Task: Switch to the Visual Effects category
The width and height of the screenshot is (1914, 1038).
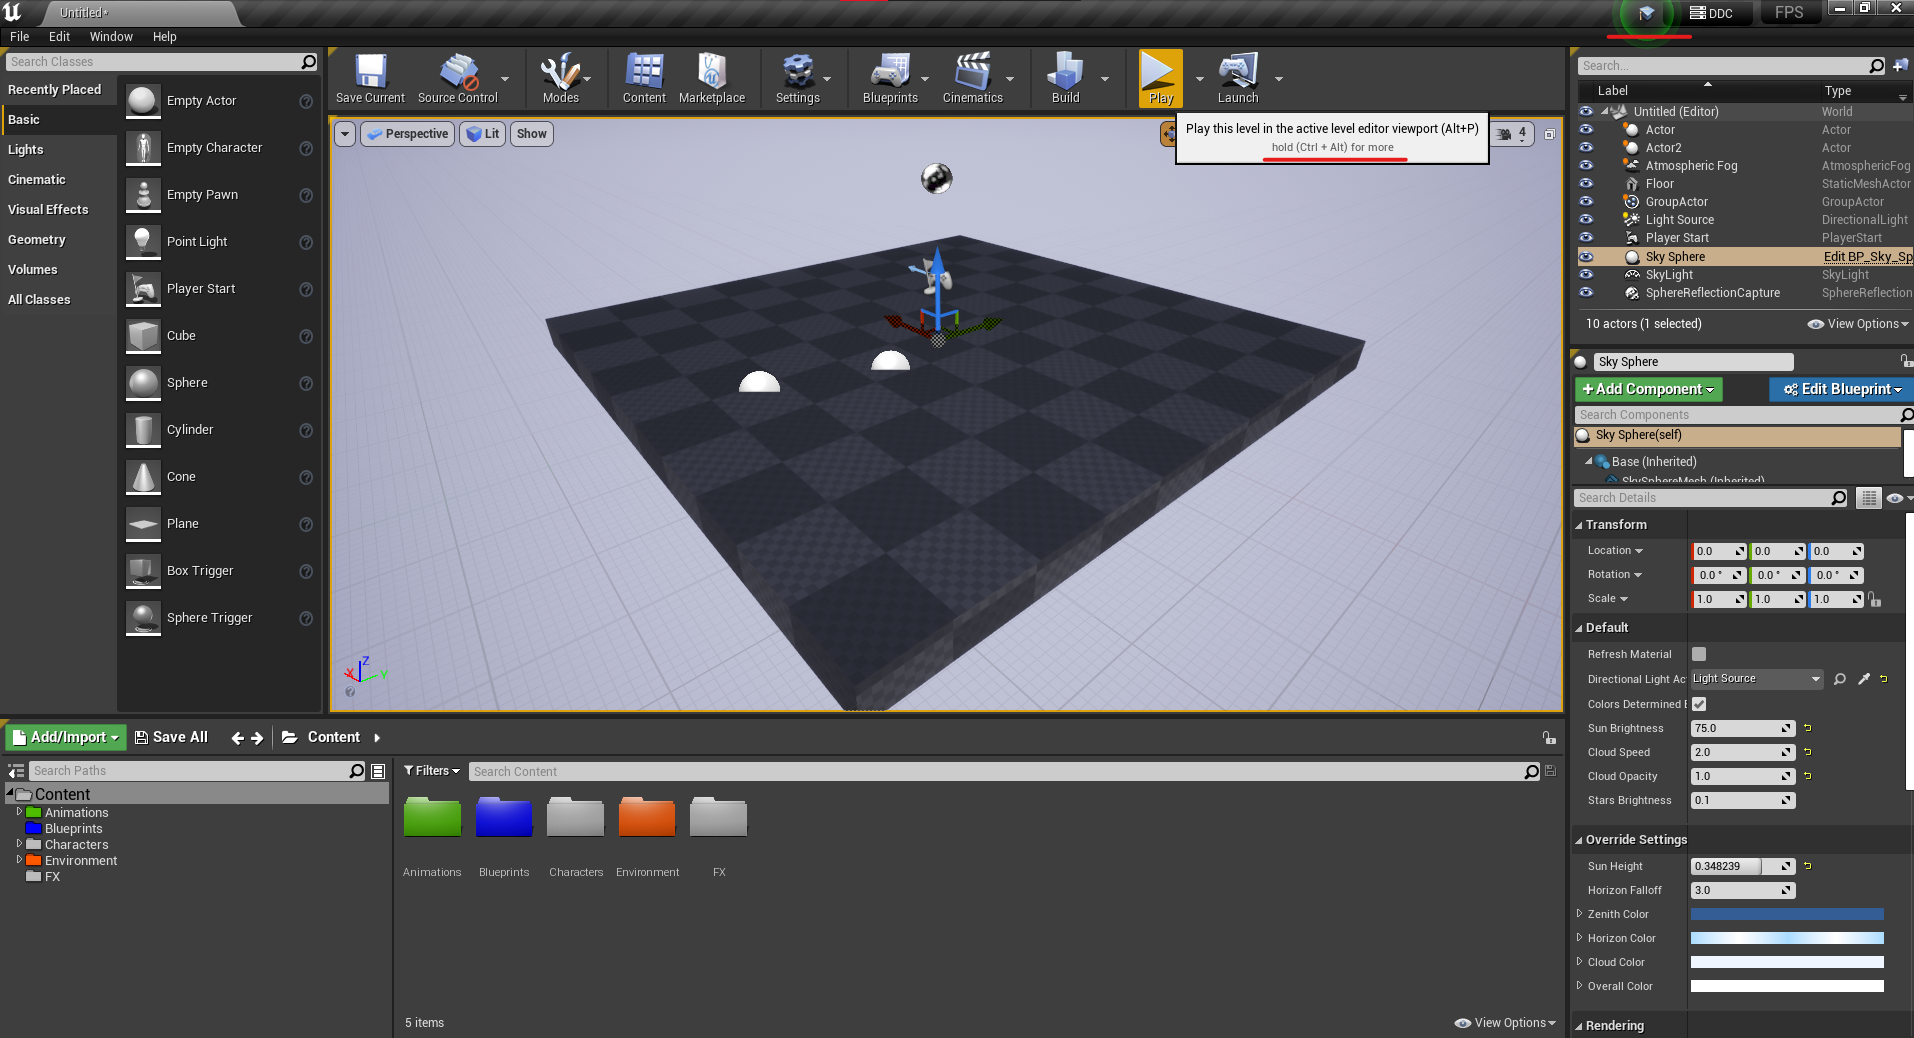Action: [x=59, y=210]
